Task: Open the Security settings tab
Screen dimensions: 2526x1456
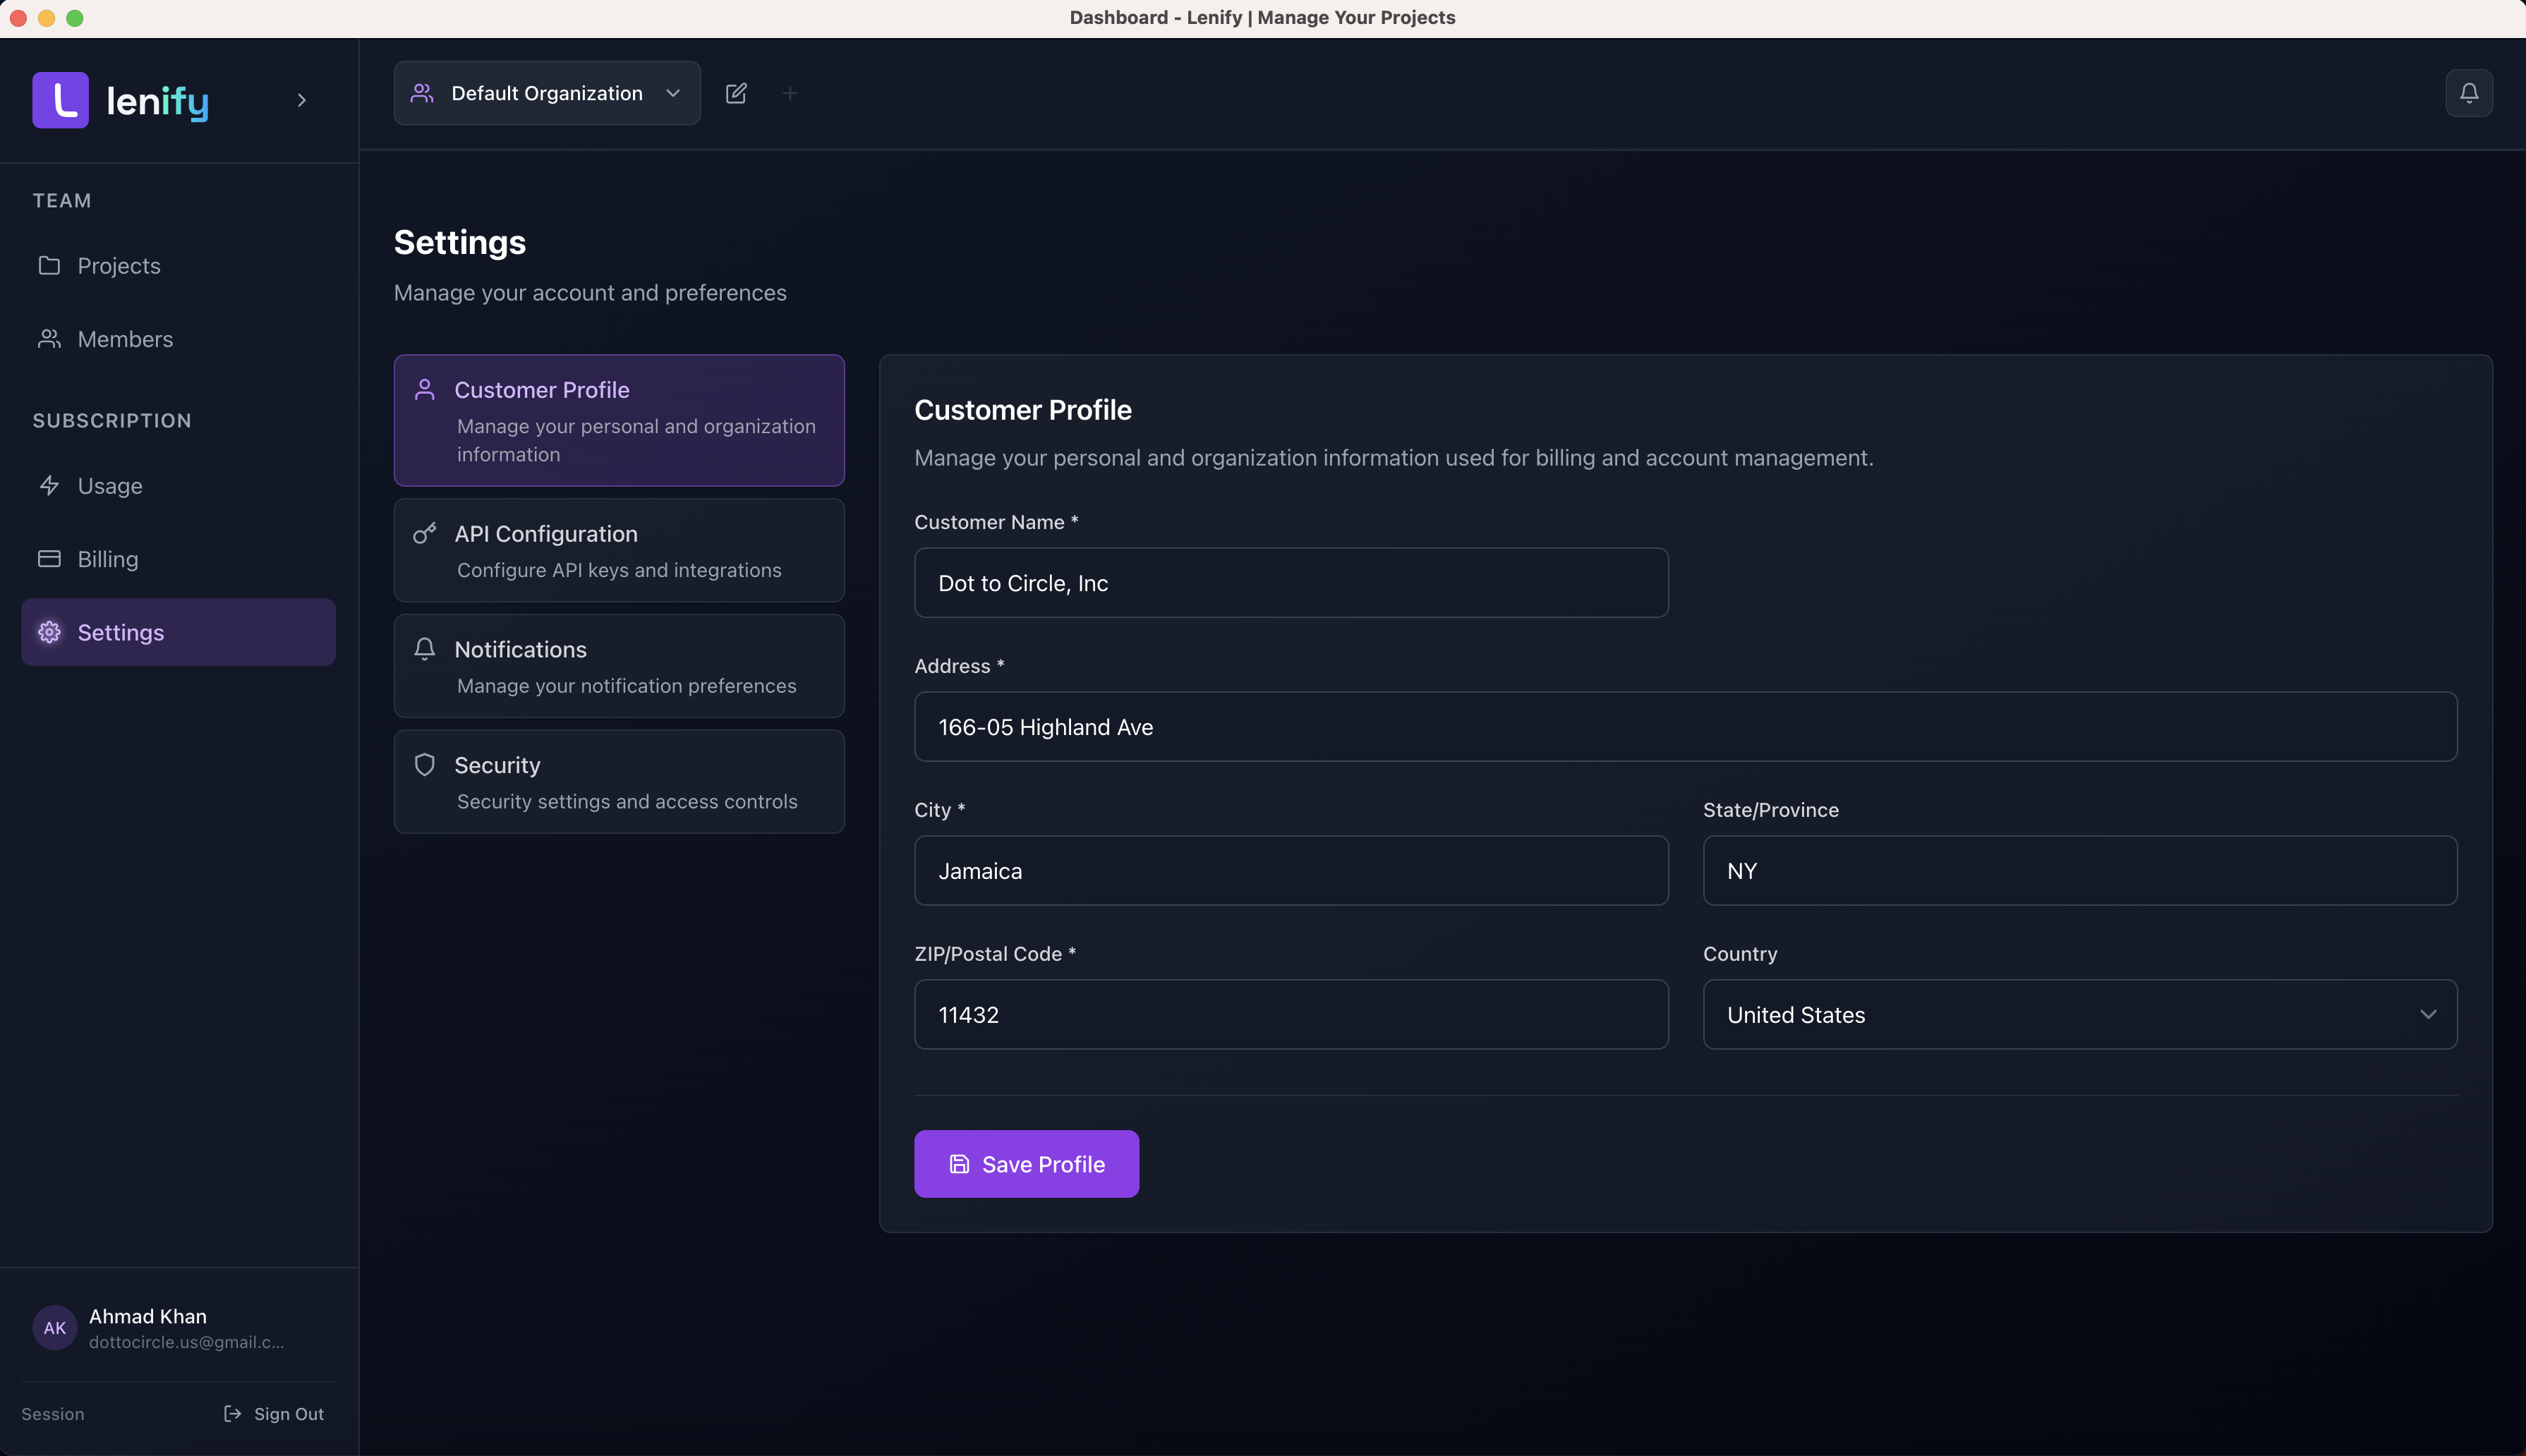Action: [618, 781]
